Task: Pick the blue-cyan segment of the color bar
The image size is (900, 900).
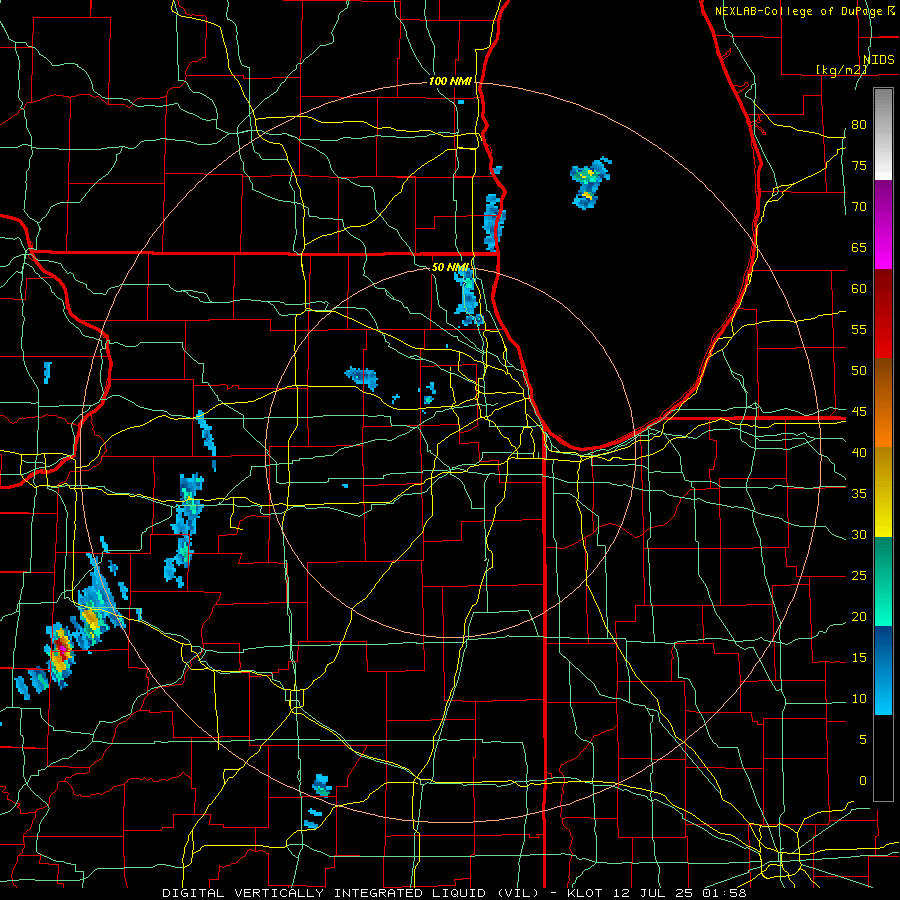Action: tap(883, 670)
